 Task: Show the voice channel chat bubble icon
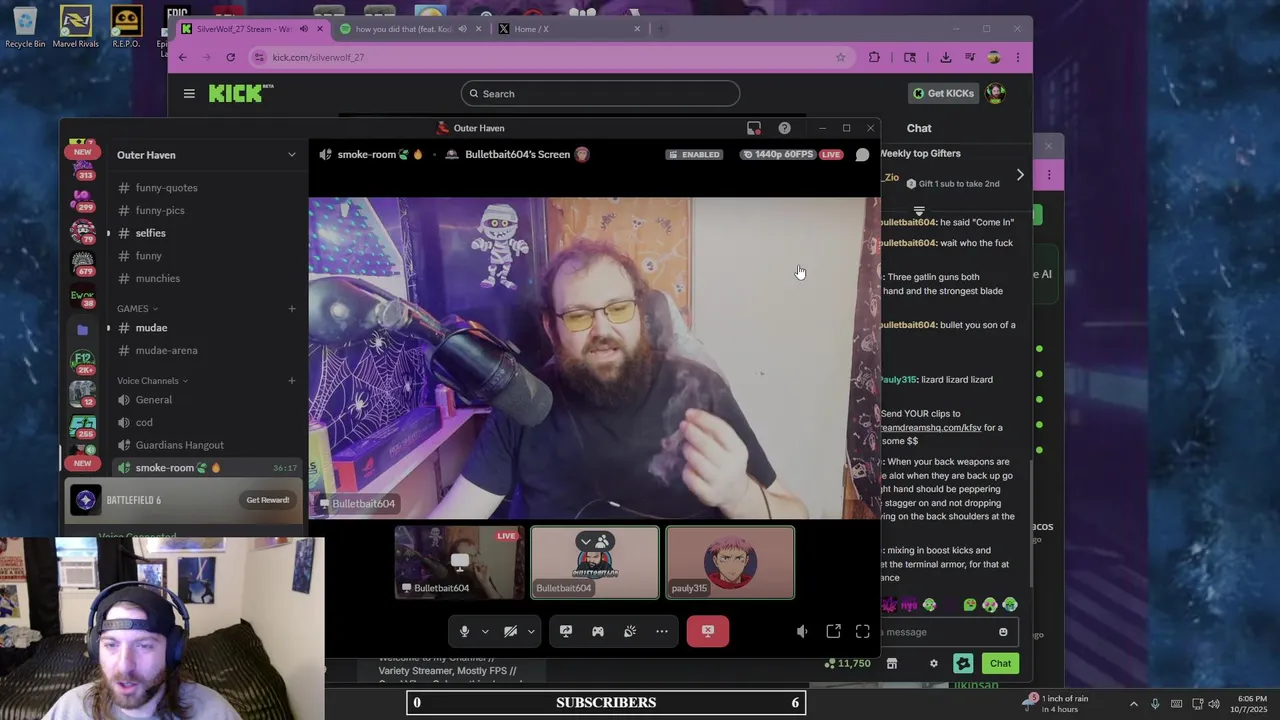pos(862,155)
